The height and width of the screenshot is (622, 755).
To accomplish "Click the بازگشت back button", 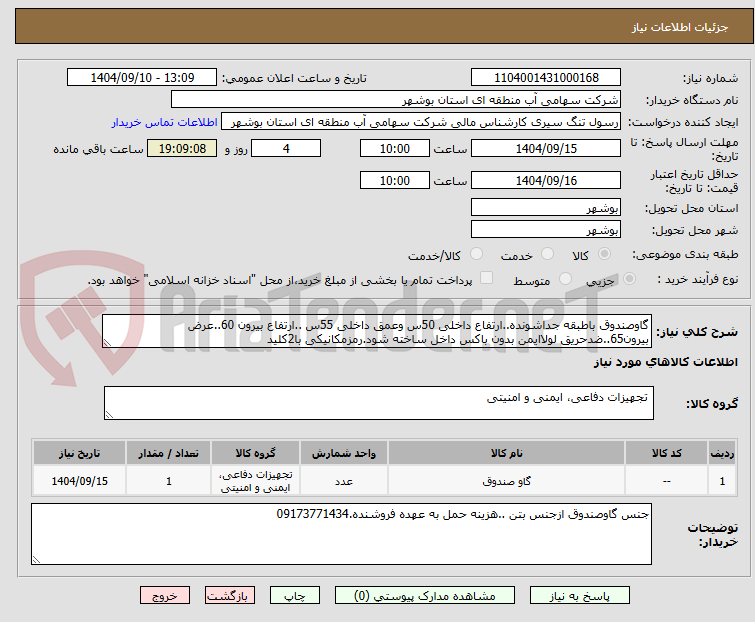I will [230, 596].
